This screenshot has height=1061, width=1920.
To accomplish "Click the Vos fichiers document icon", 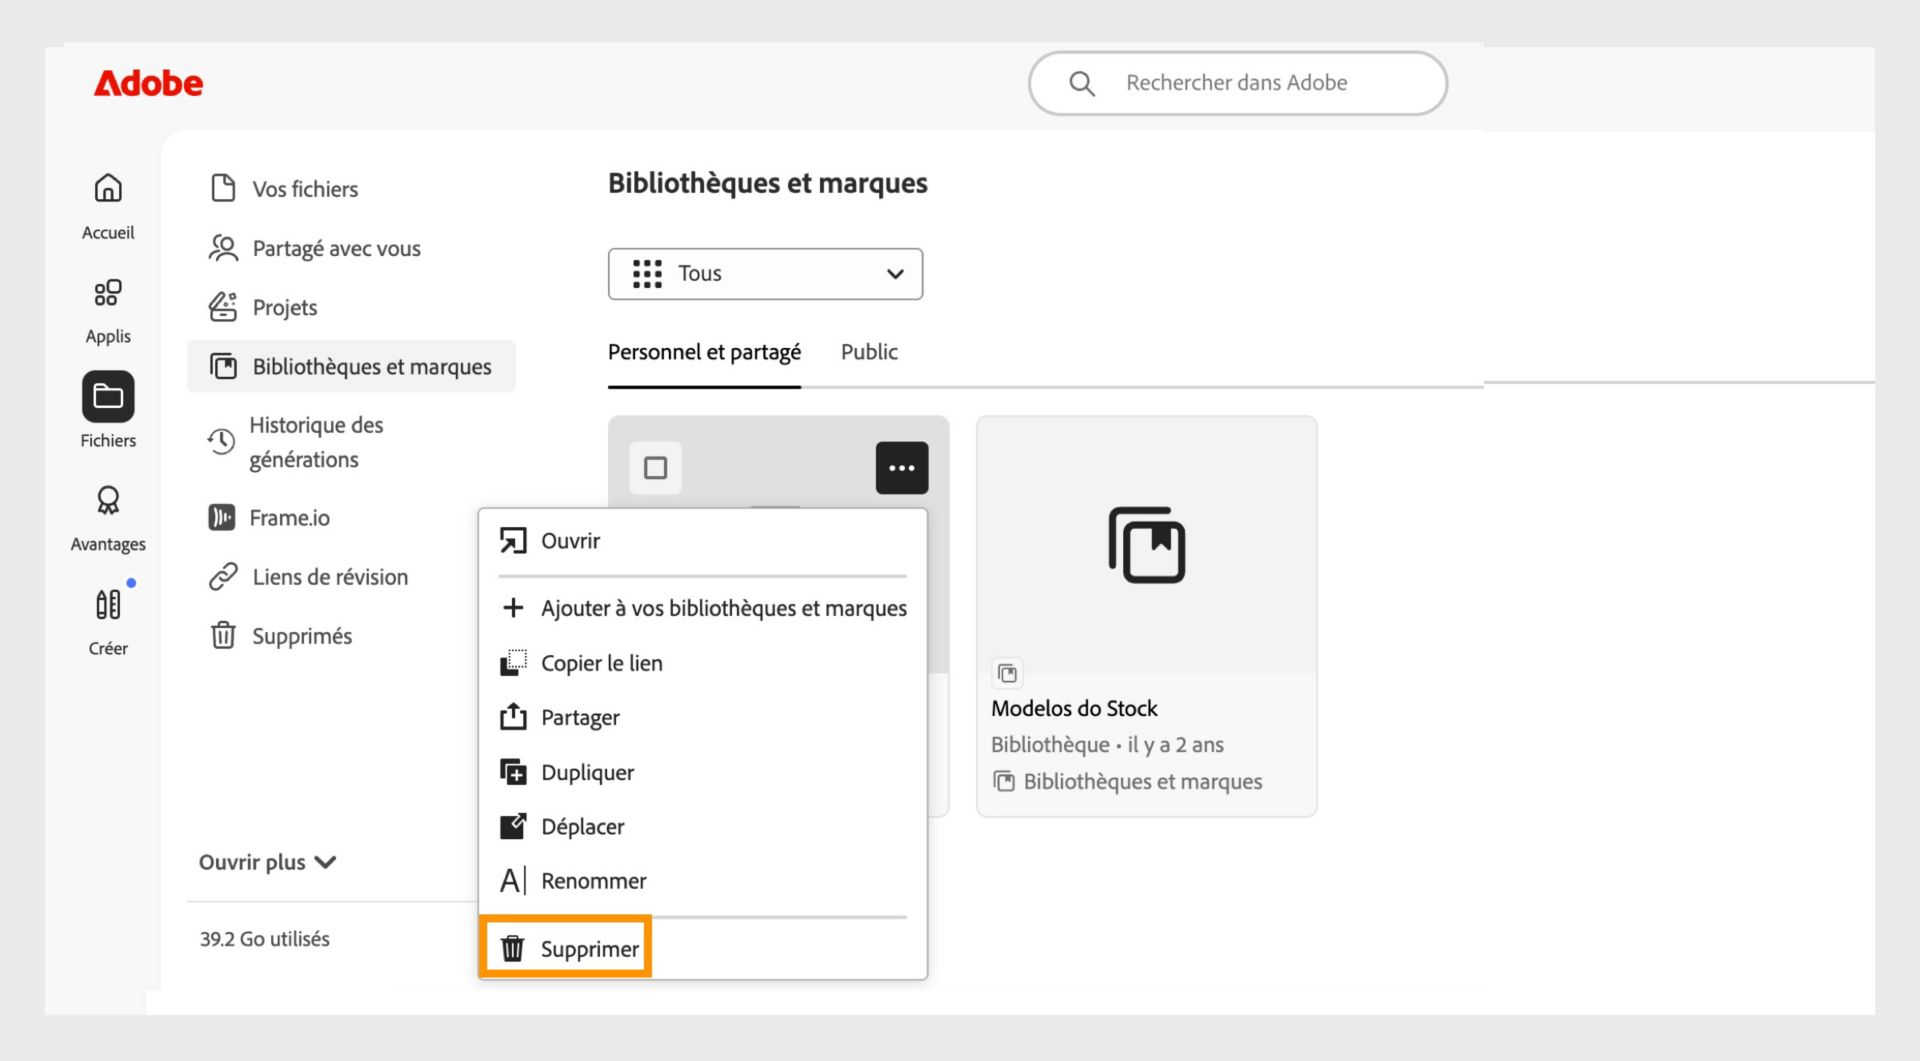I will [x=223, y=188].
